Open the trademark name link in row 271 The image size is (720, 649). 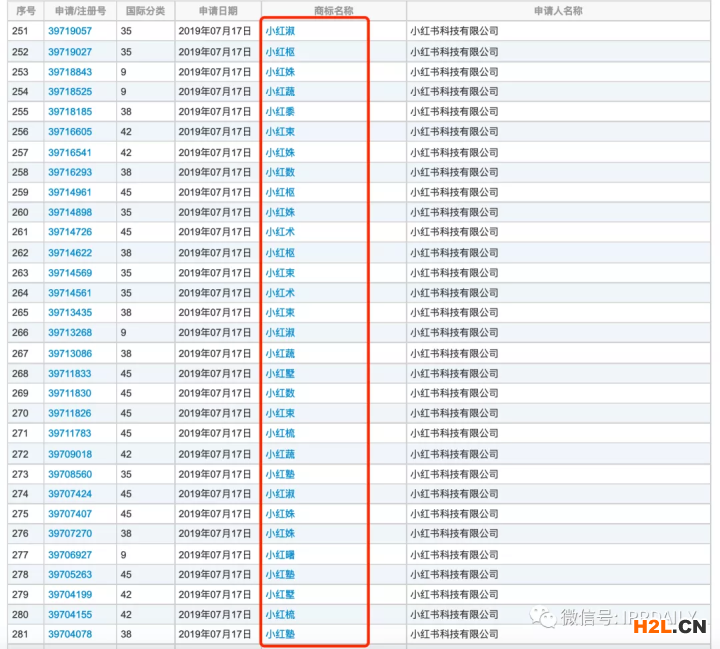[x=280, y=433]
